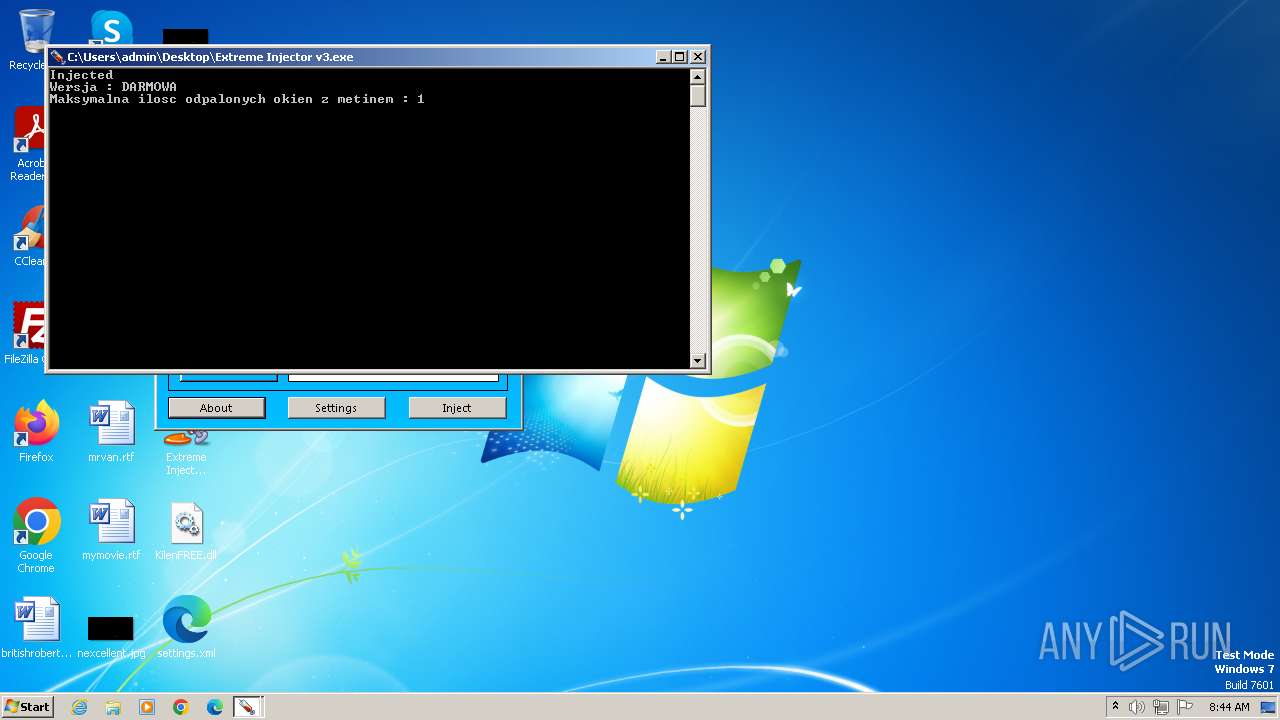Open the volume control tray icon

1137,707
